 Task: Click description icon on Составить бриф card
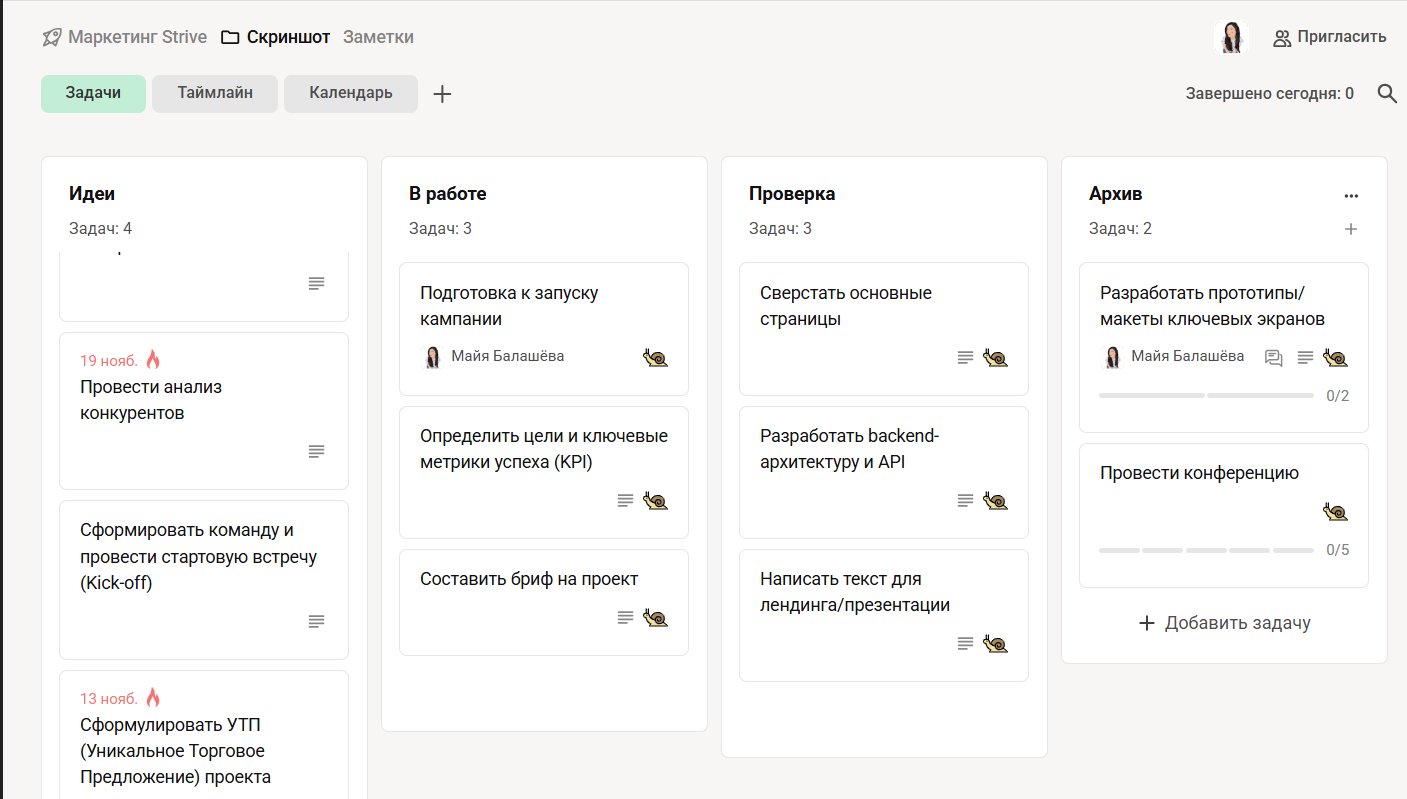coord(626,617)
